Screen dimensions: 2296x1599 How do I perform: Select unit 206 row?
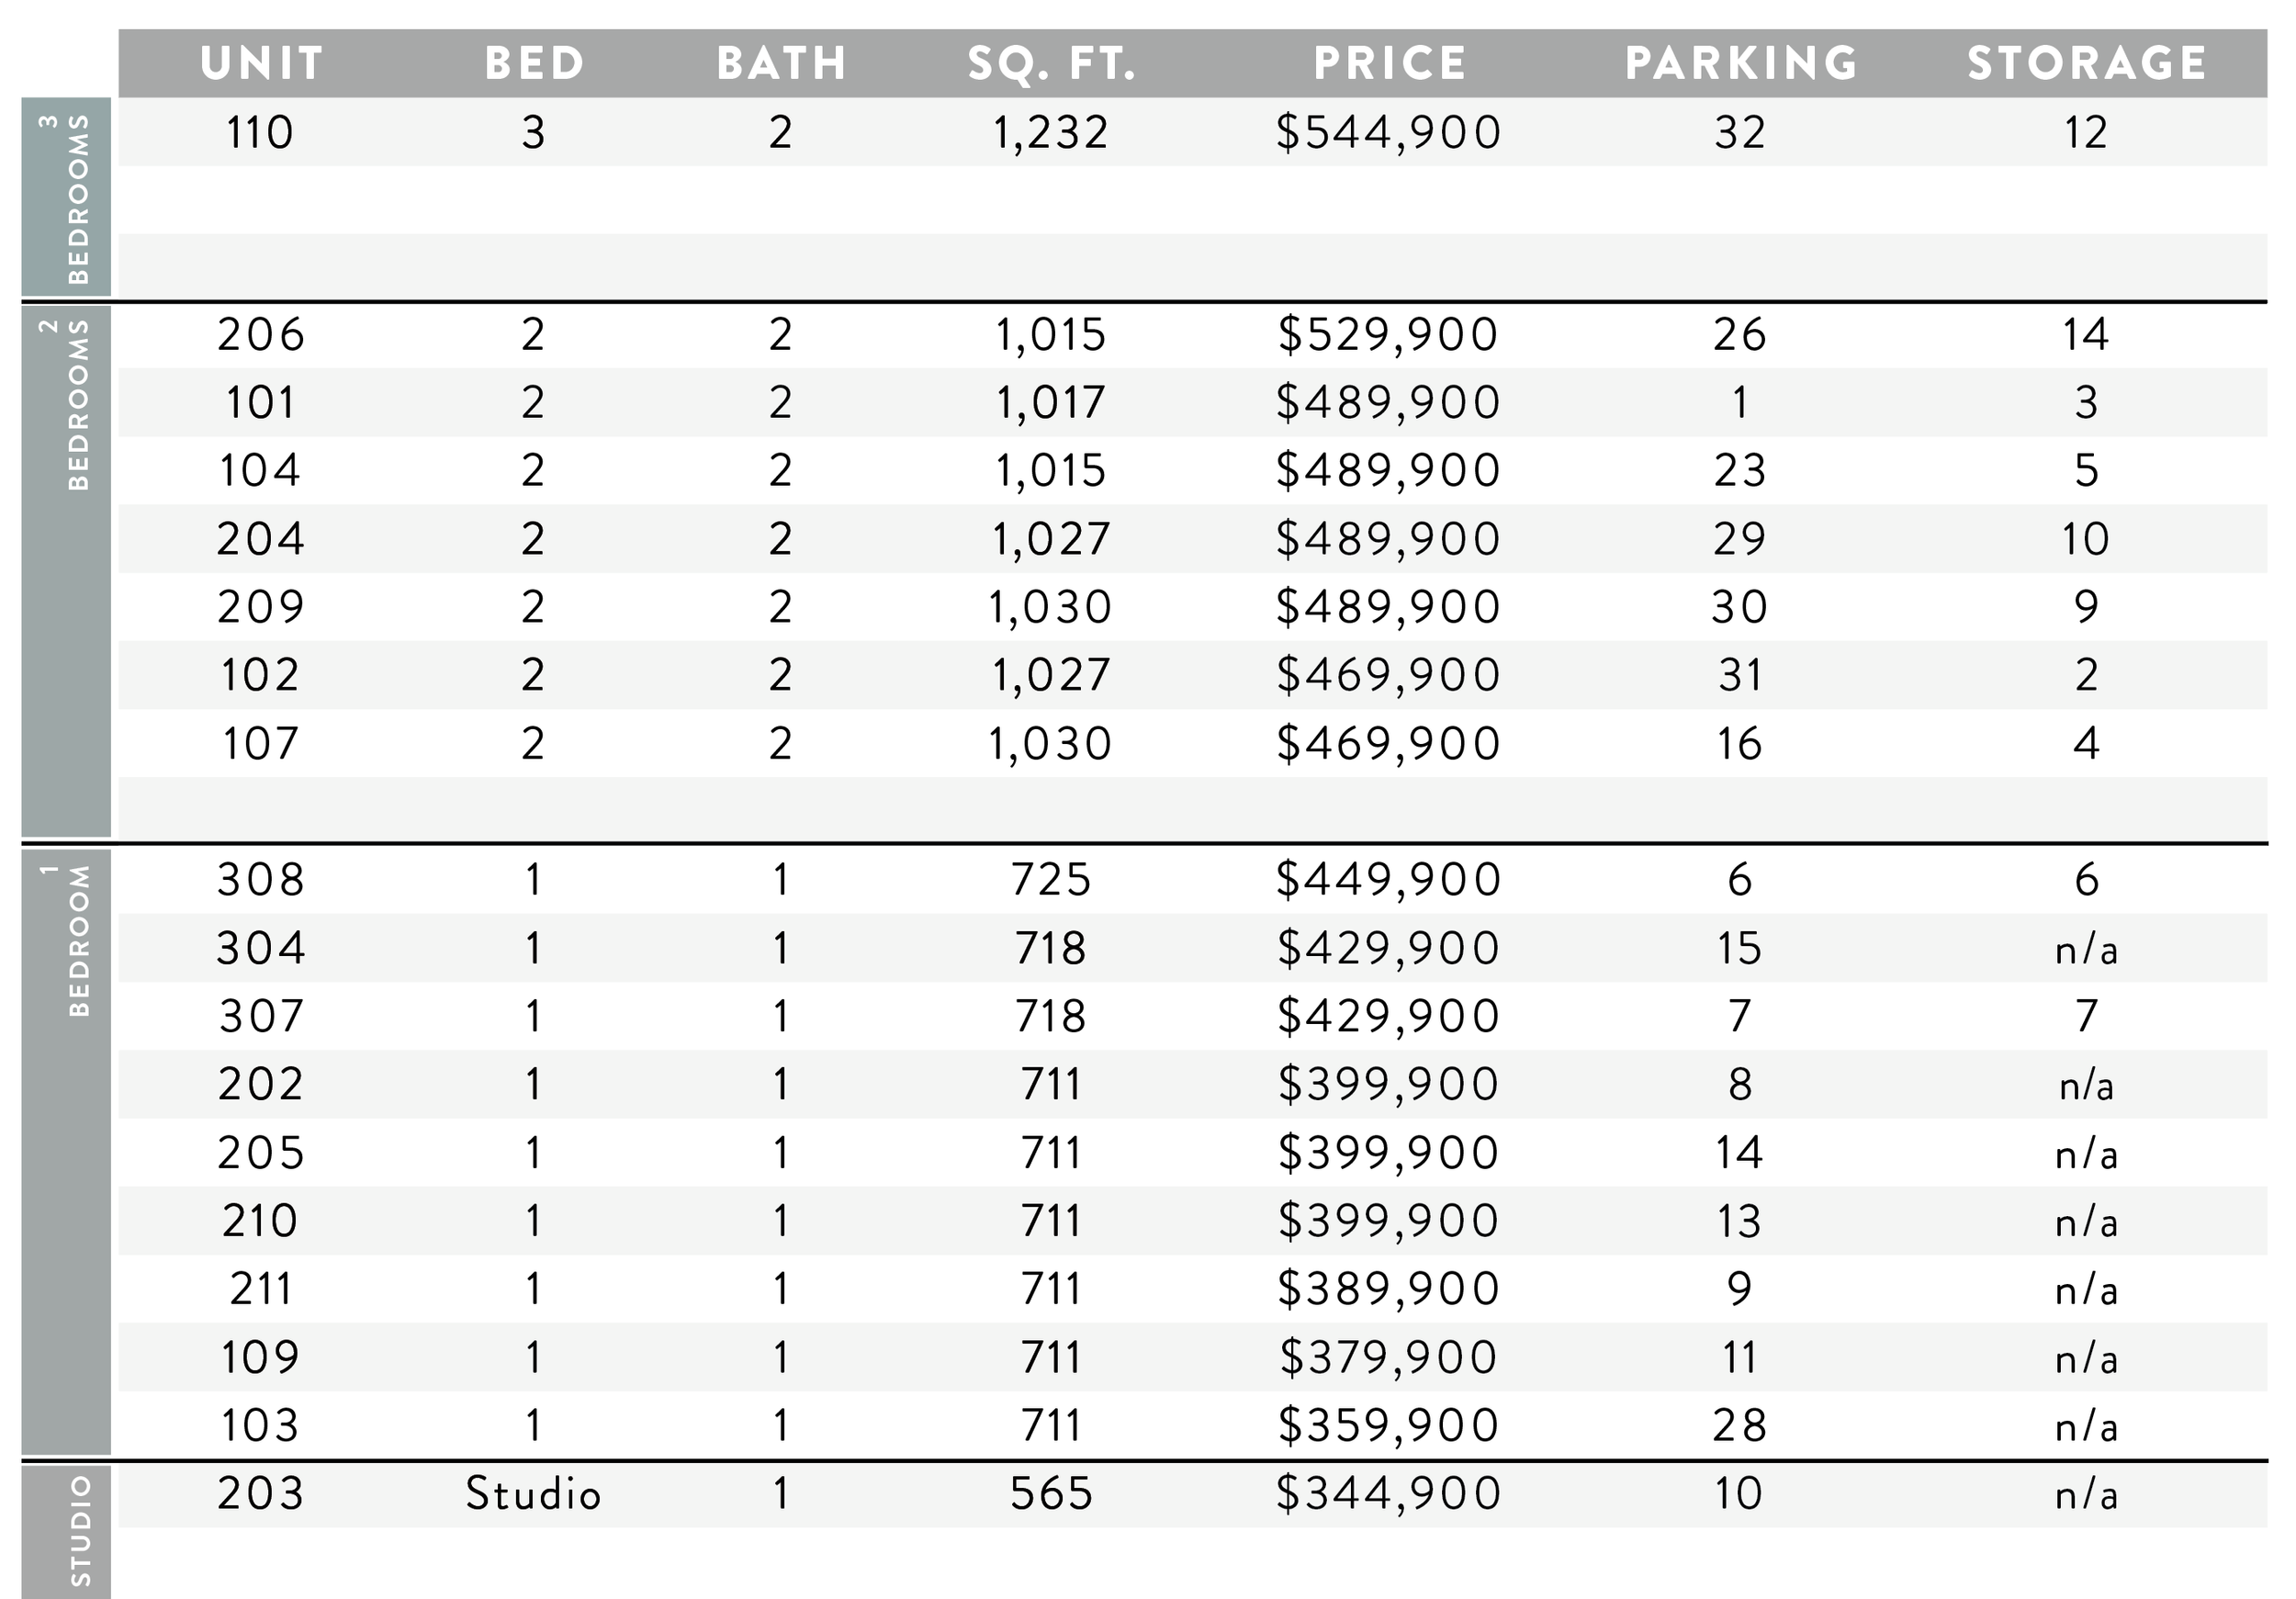click(x=1192, y=335)
